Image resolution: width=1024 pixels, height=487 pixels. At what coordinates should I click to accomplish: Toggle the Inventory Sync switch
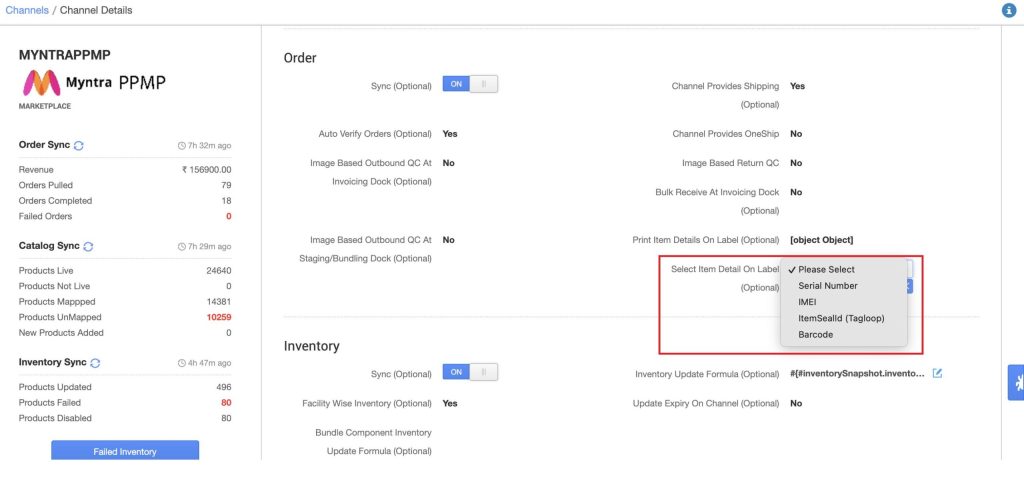pos(470,372)
